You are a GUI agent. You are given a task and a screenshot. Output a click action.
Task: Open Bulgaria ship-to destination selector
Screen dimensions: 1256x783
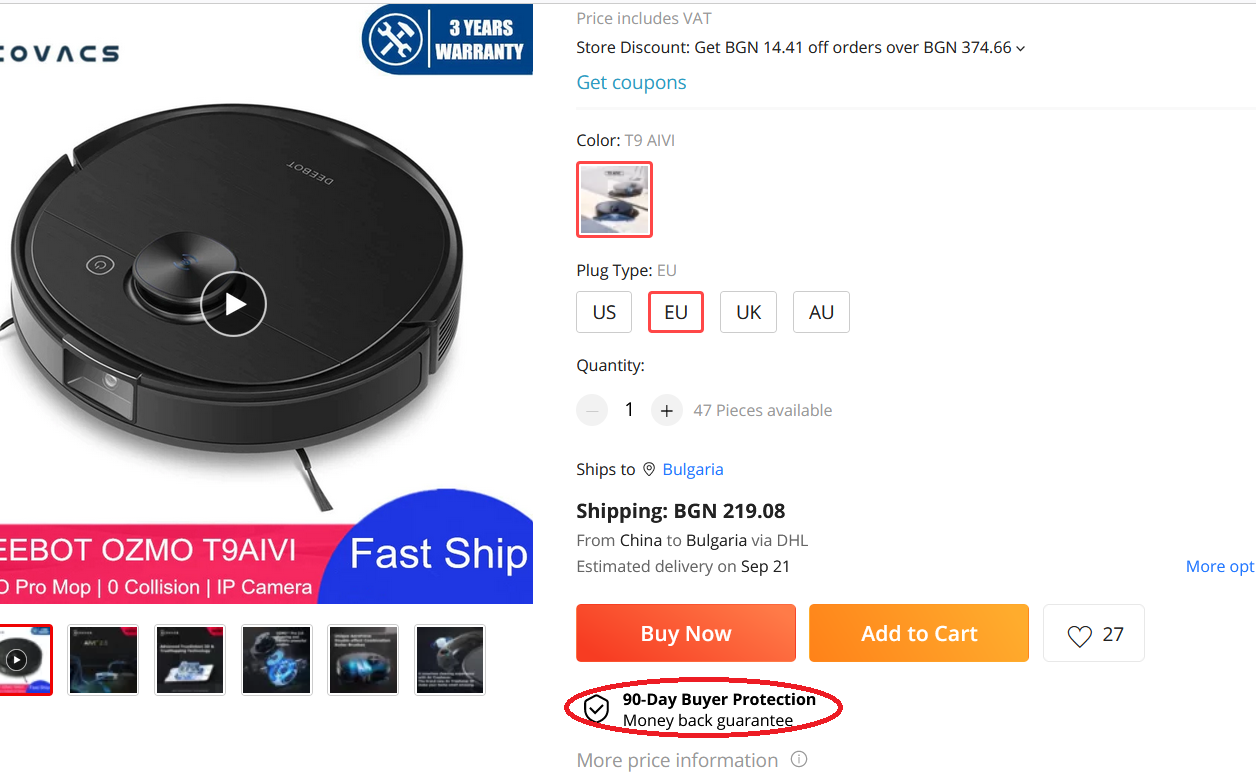692,469
